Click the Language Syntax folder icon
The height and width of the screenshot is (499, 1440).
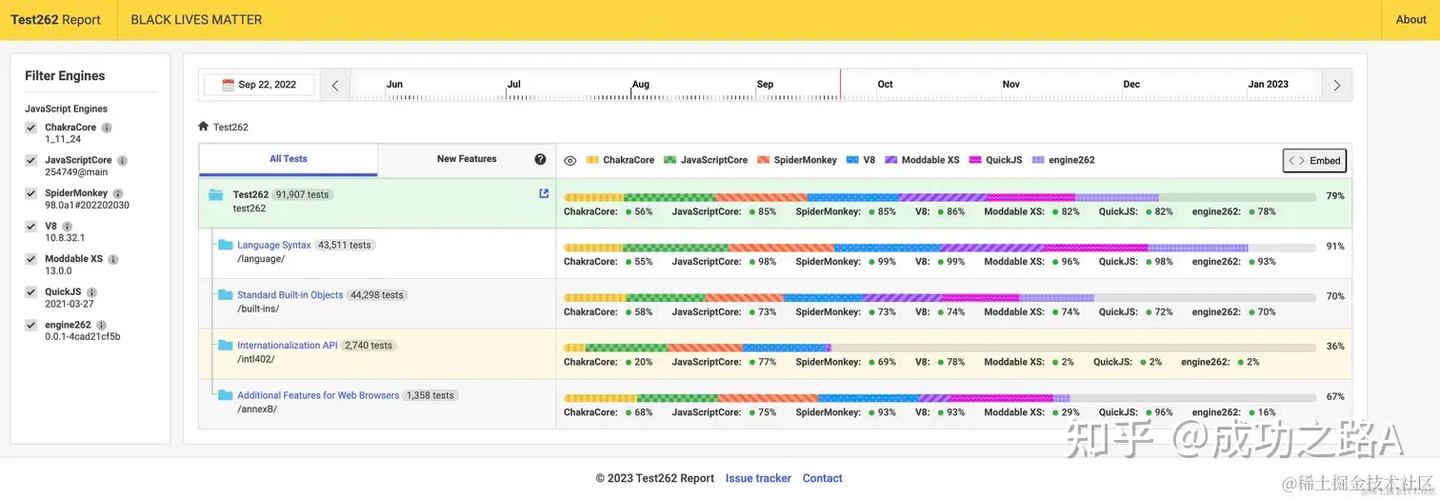point(225,245)
